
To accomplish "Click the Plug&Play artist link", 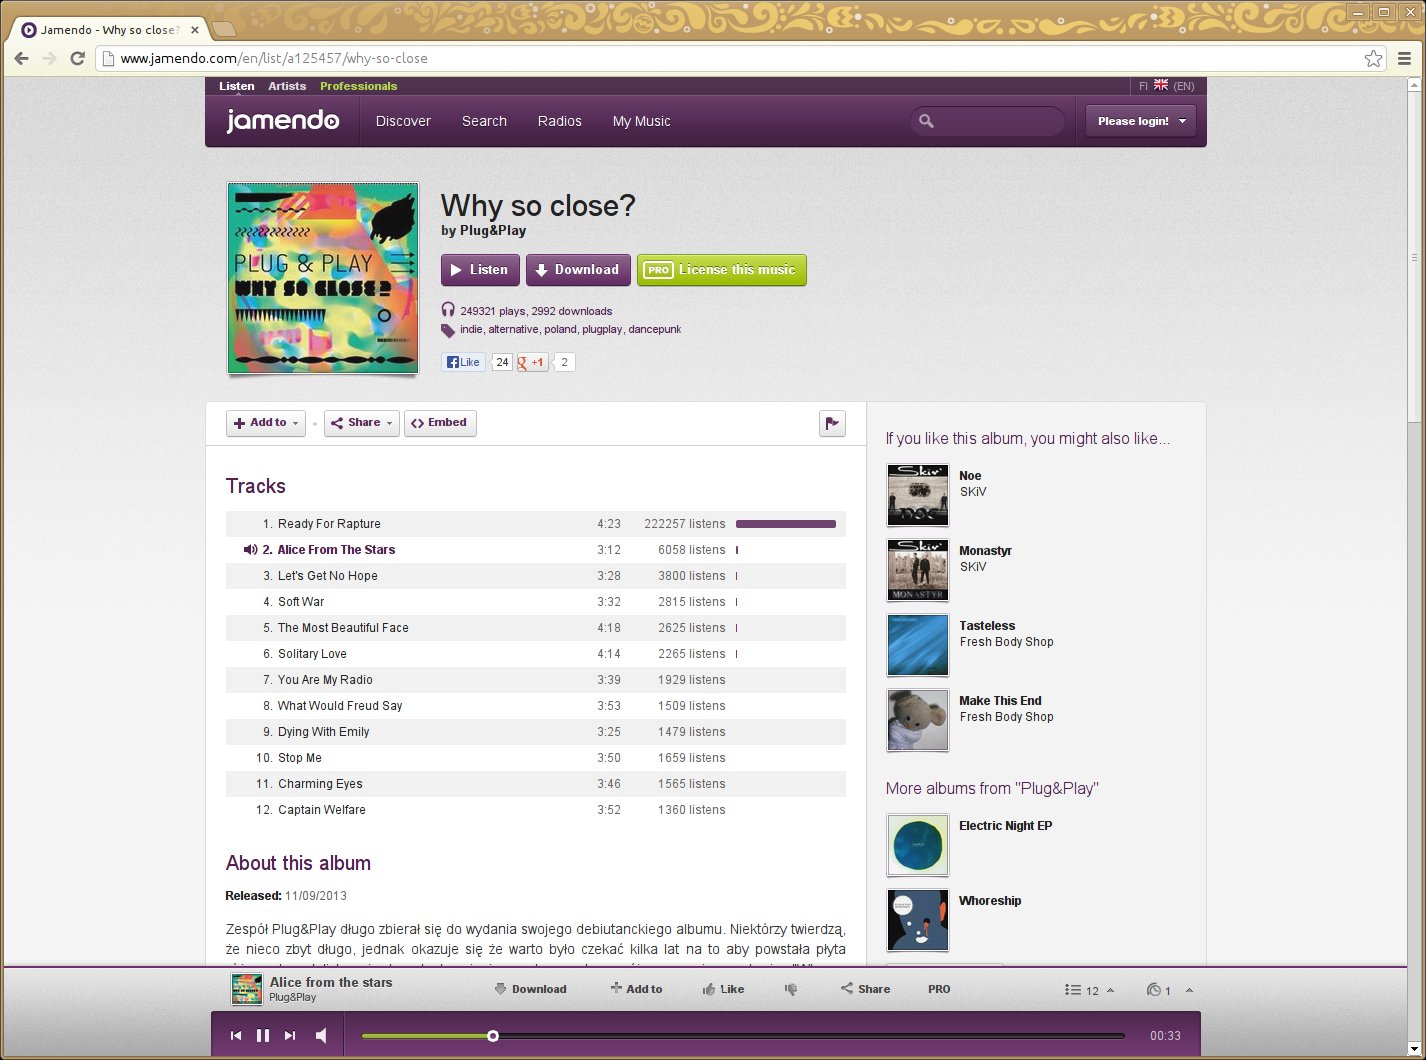I will (x=493, y=230).
